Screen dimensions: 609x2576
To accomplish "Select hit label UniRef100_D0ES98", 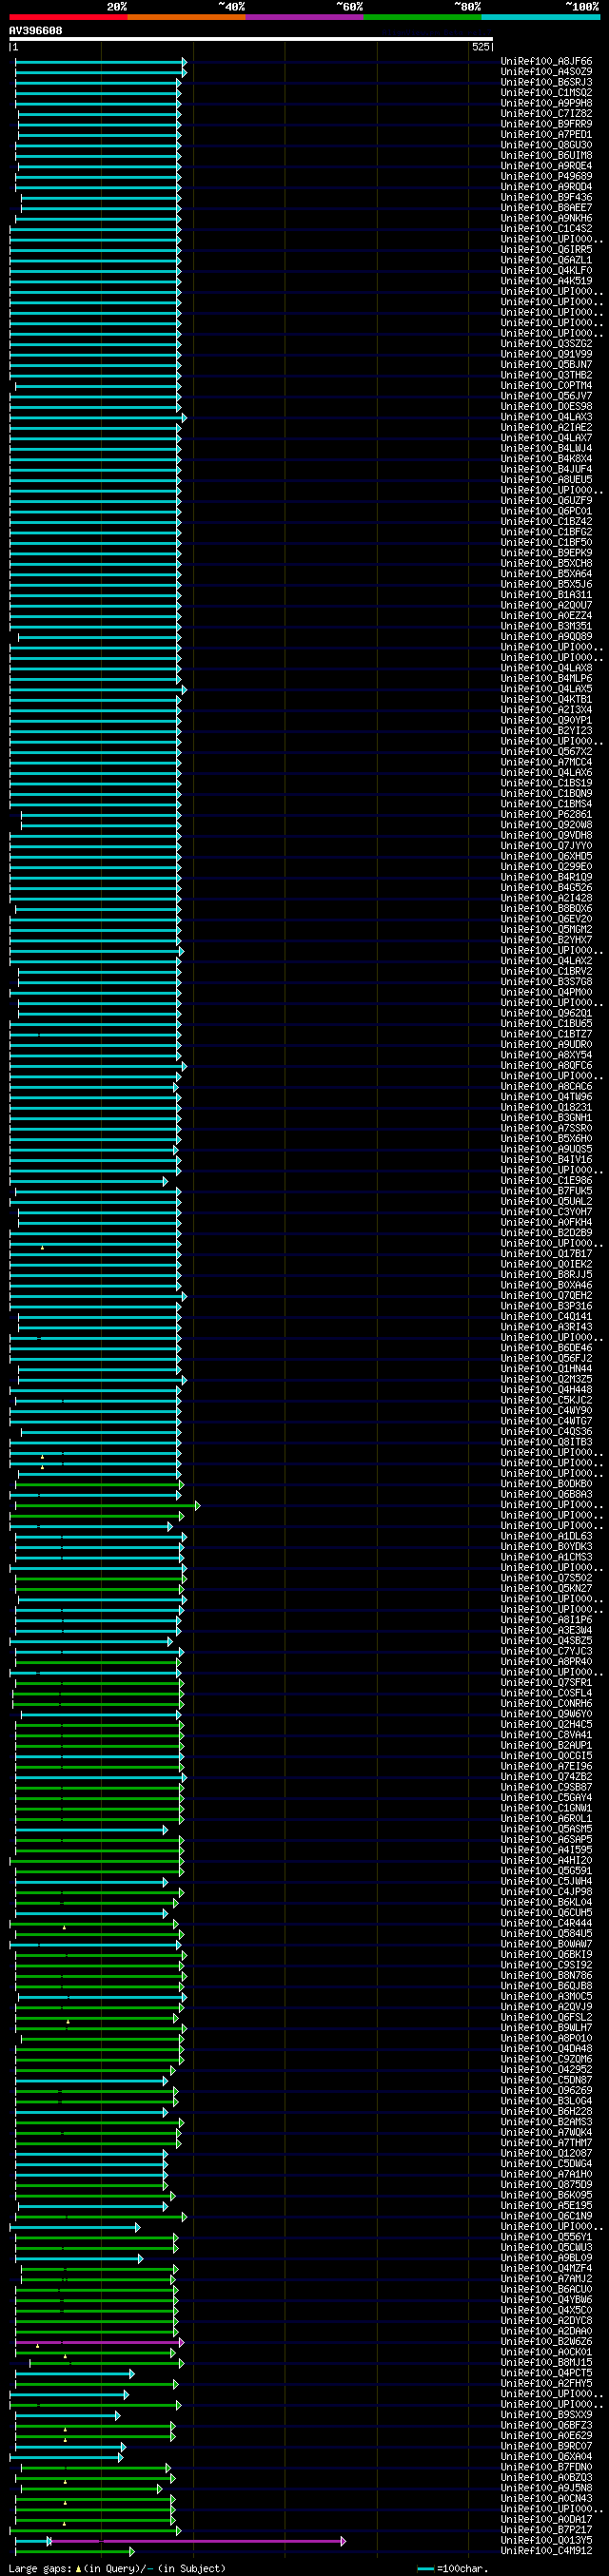I will 546,407.
